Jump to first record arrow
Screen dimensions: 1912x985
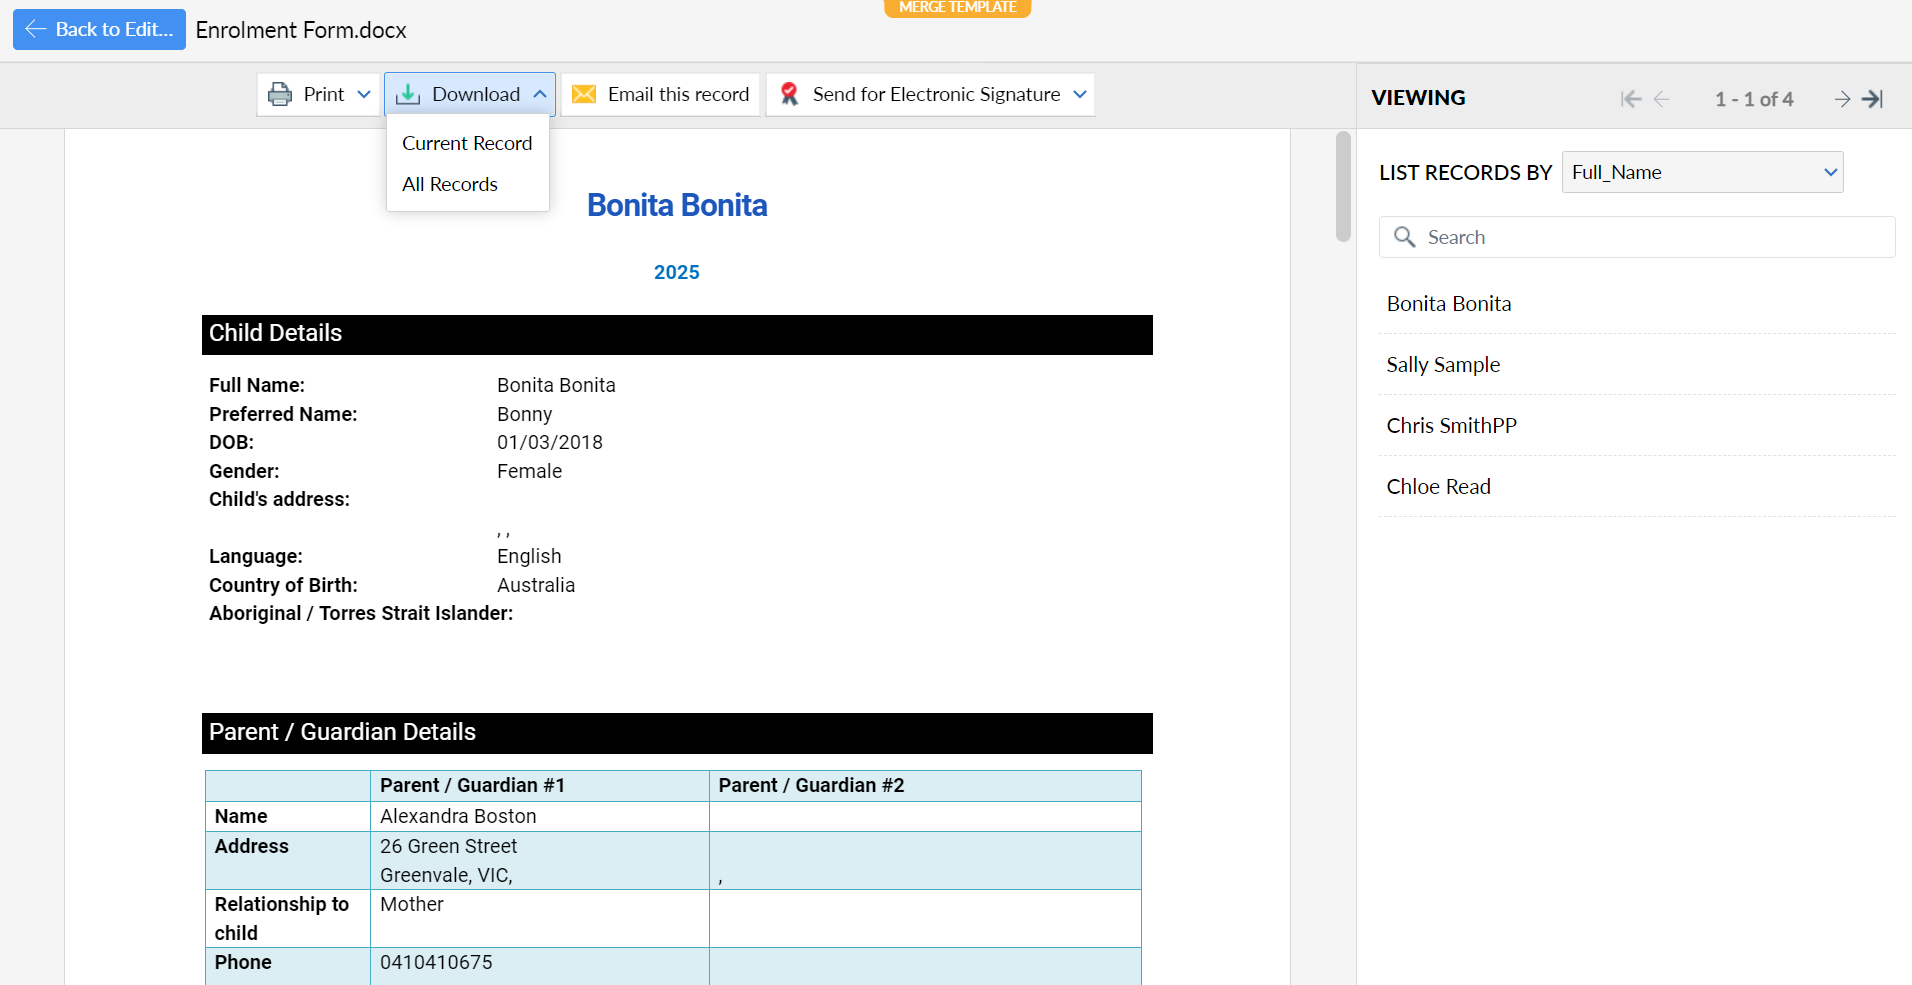(1630, 98)
